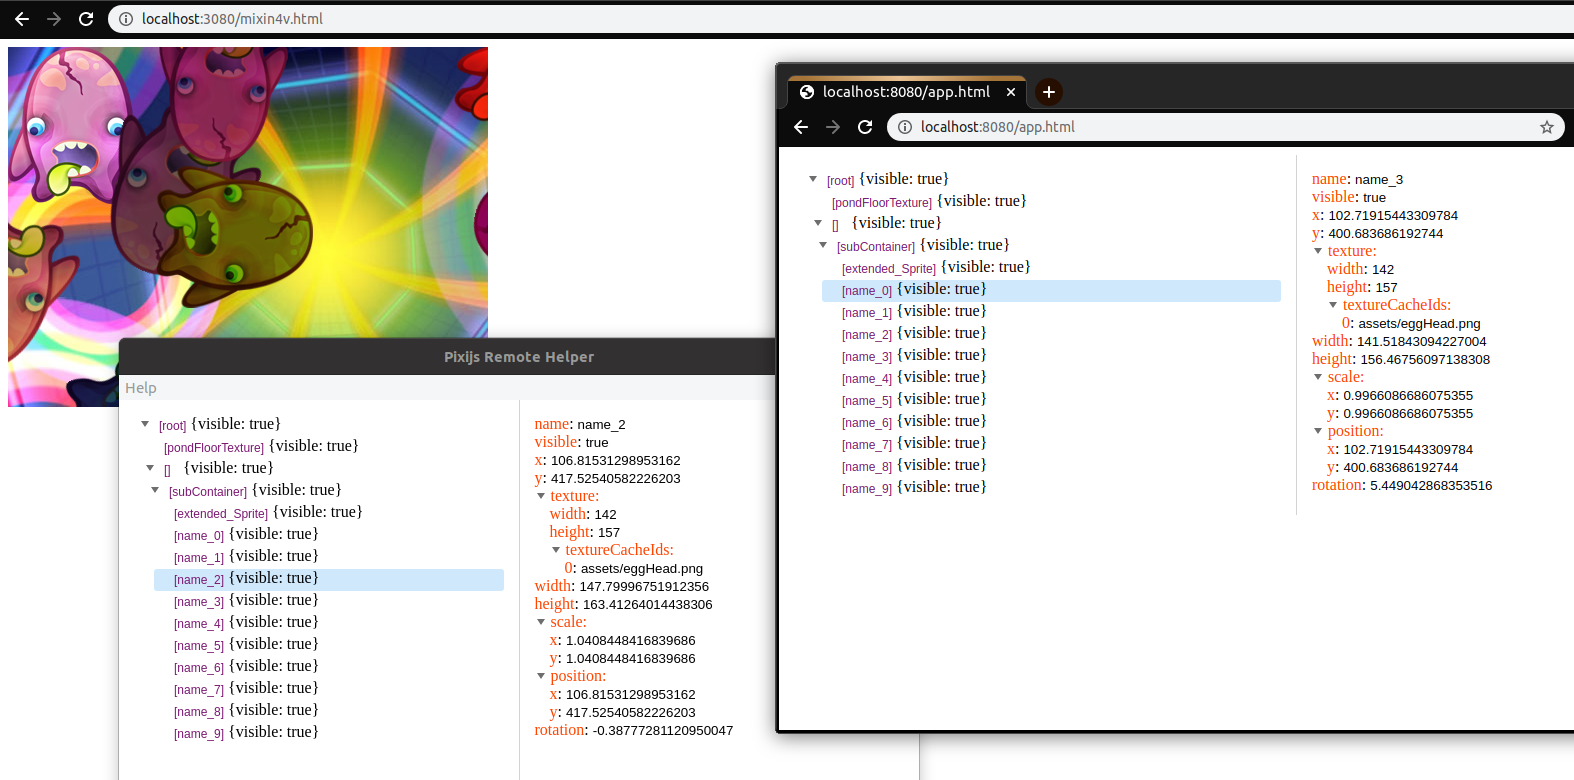Select [name_3] in Remote Helper tree
1574x780 pixels.
point(199,601)
